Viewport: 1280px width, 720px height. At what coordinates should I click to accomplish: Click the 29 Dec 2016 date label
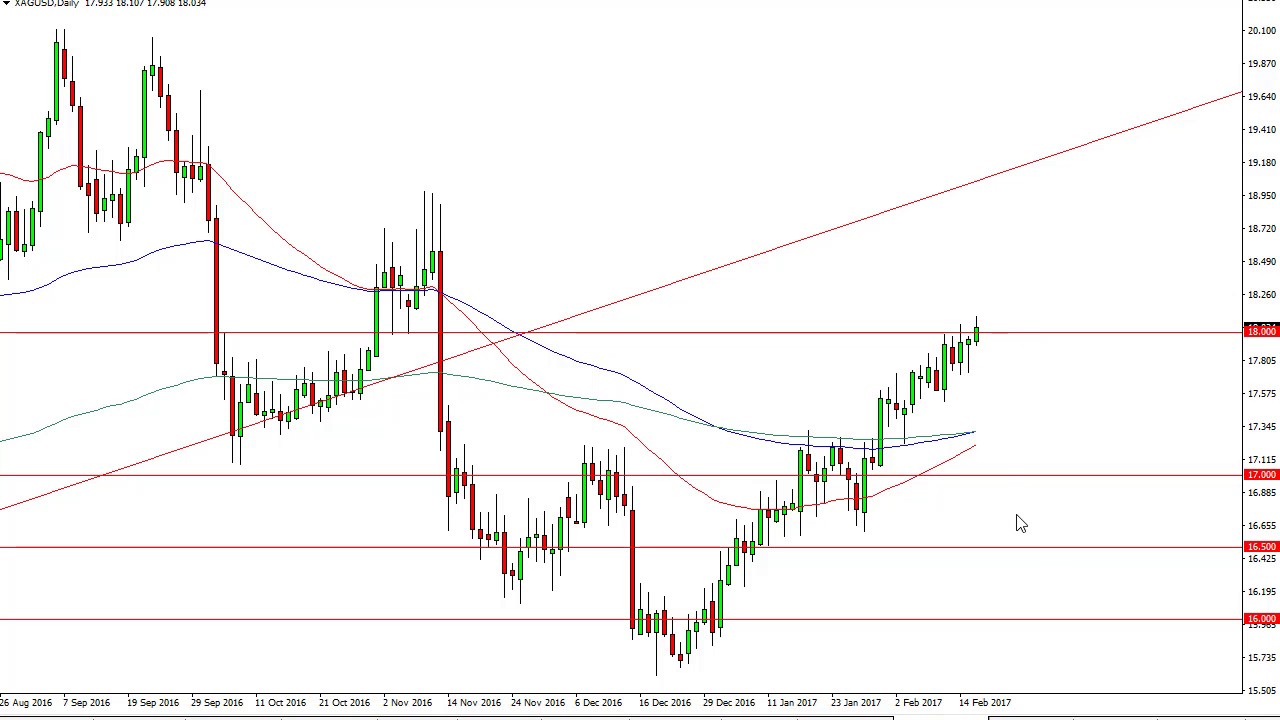tap(729, 703)
